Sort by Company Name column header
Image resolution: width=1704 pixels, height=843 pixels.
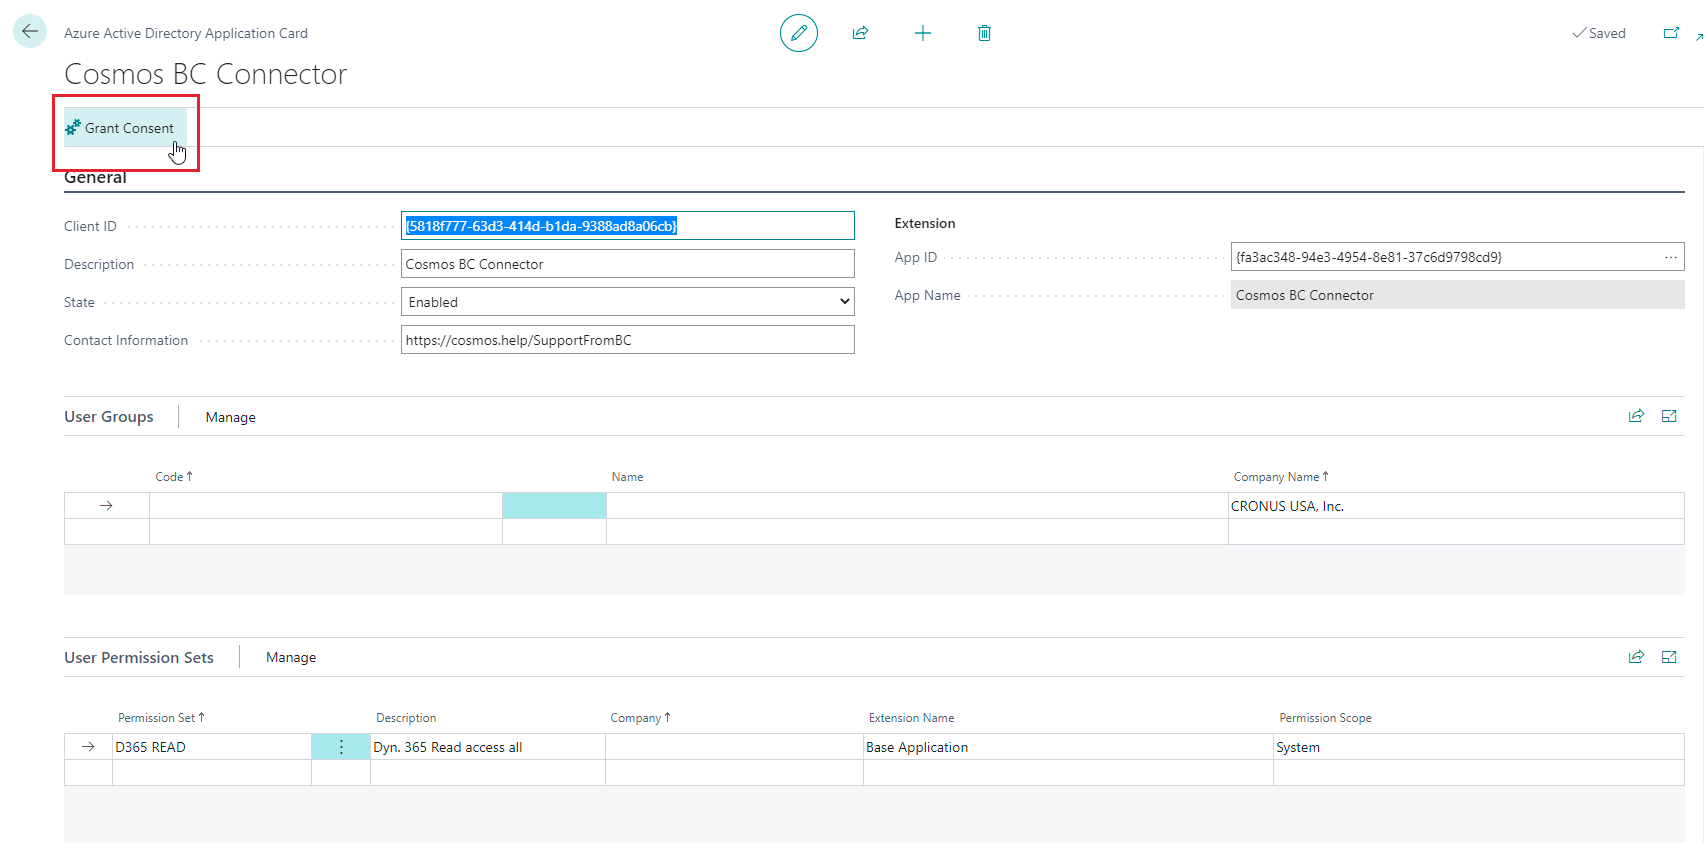[x=1280, y=477]
